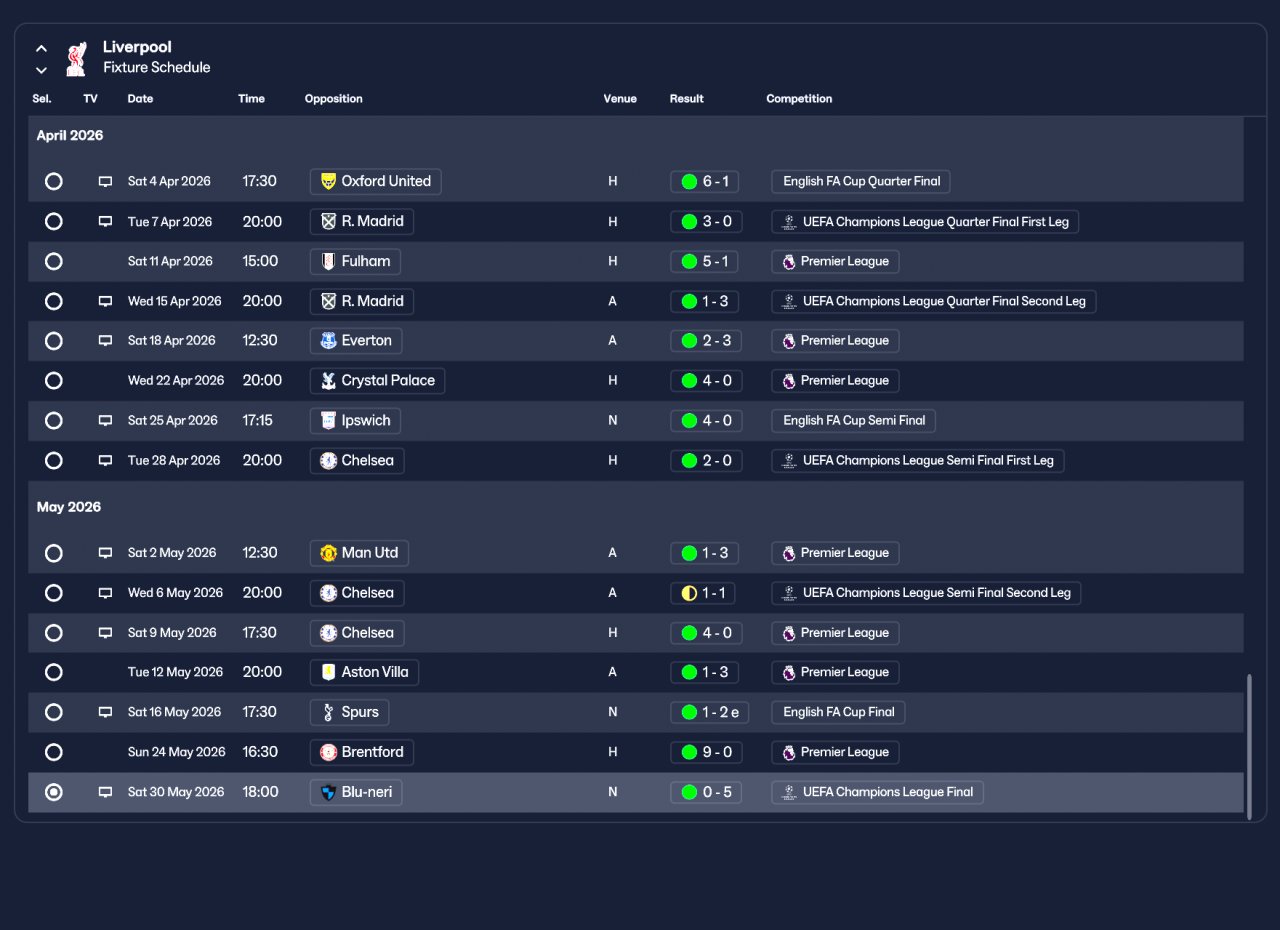Click Ipswich club badge icon
The image size is (1280, 930).
[x=328, y=421]
